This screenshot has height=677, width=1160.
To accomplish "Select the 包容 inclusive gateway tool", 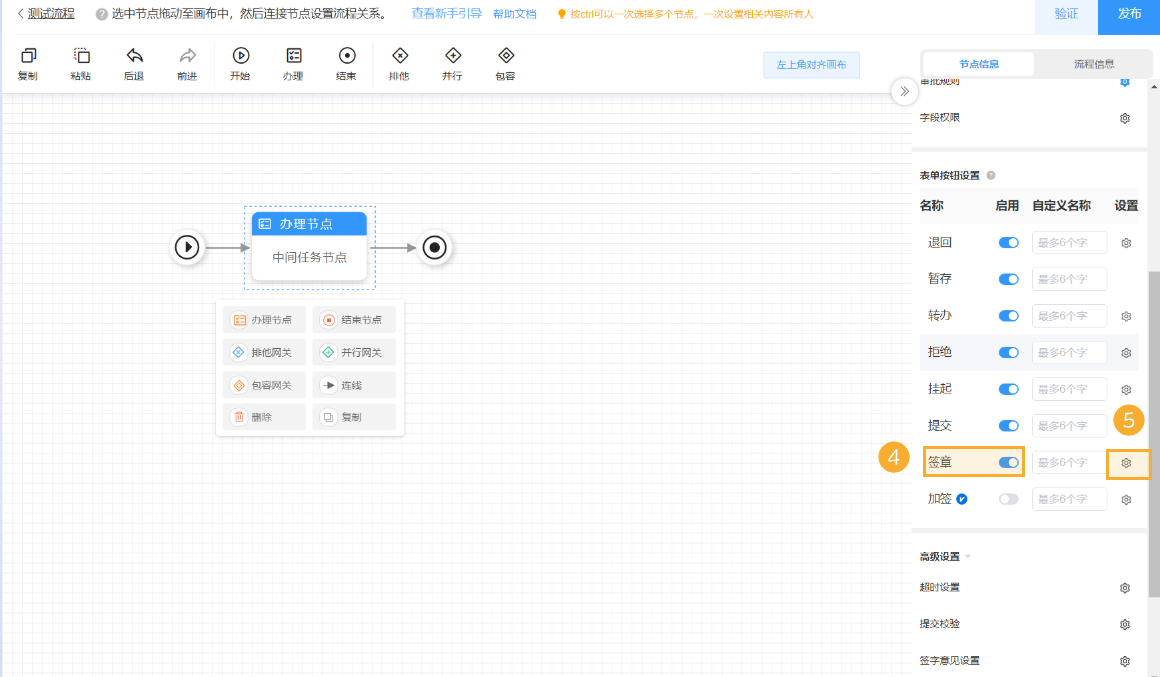I will tap(506, 57).
